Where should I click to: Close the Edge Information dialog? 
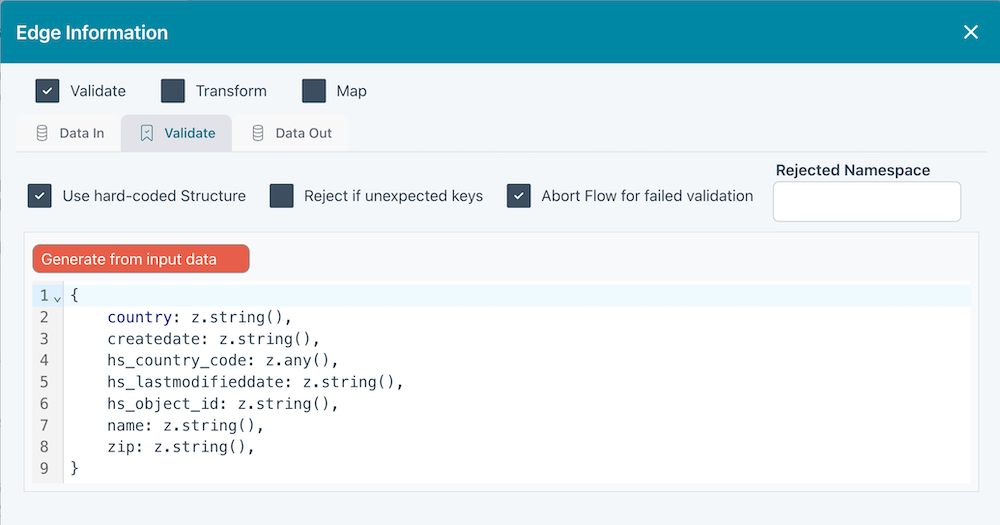(970, 32)
